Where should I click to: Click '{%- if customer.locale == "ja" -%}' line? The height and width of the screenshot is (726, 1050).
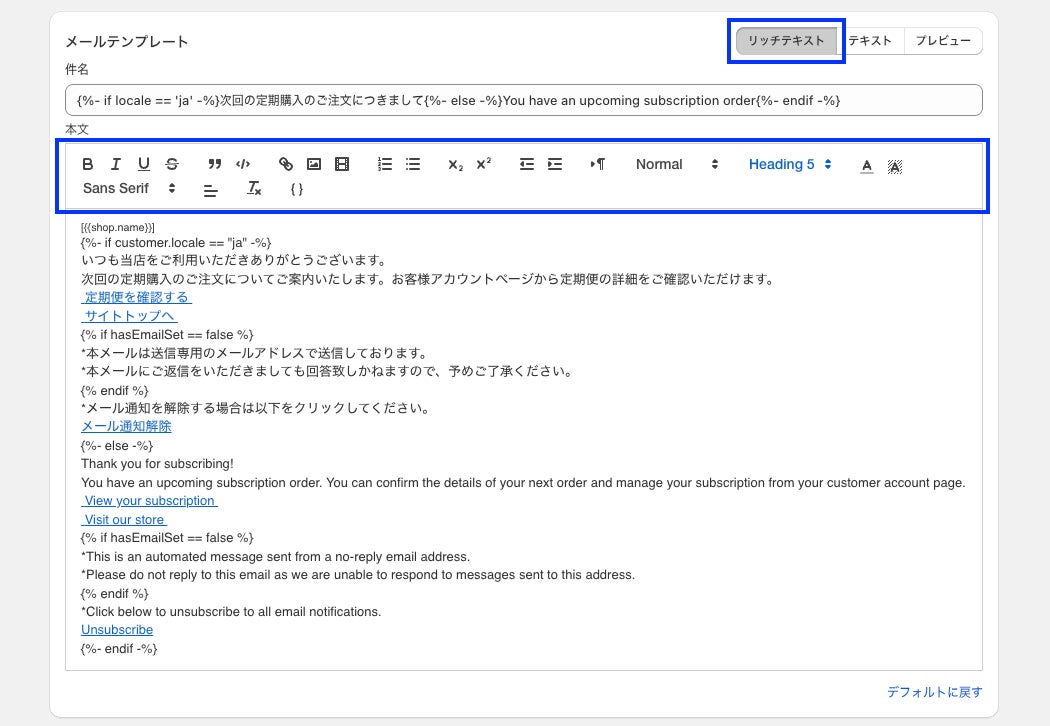click(x=176, y=242)
